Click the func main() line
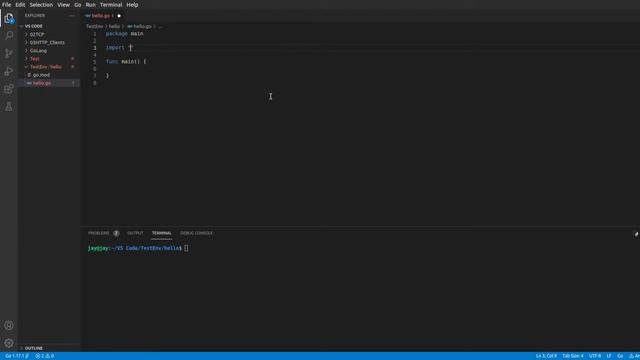The width and height of the screenshot is (640, 360). pyautogui.click(x=126, y=62)
